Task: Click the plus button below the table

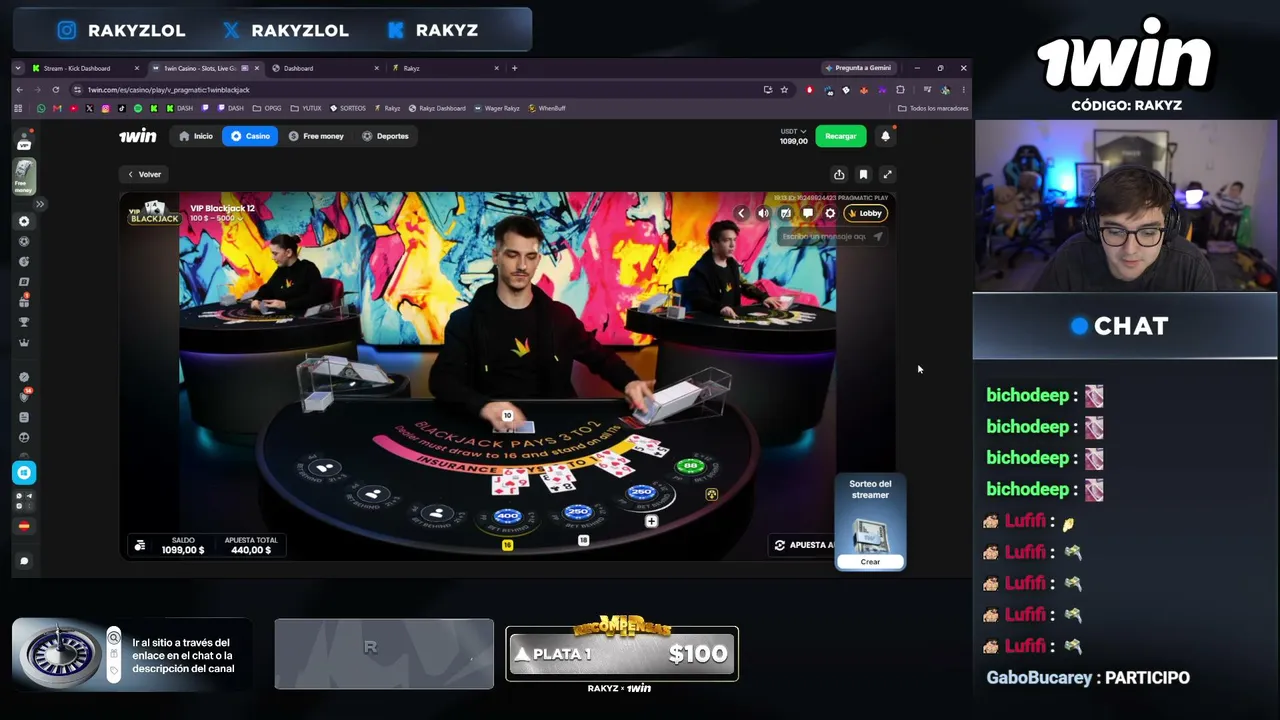Action: coord(651,521)
